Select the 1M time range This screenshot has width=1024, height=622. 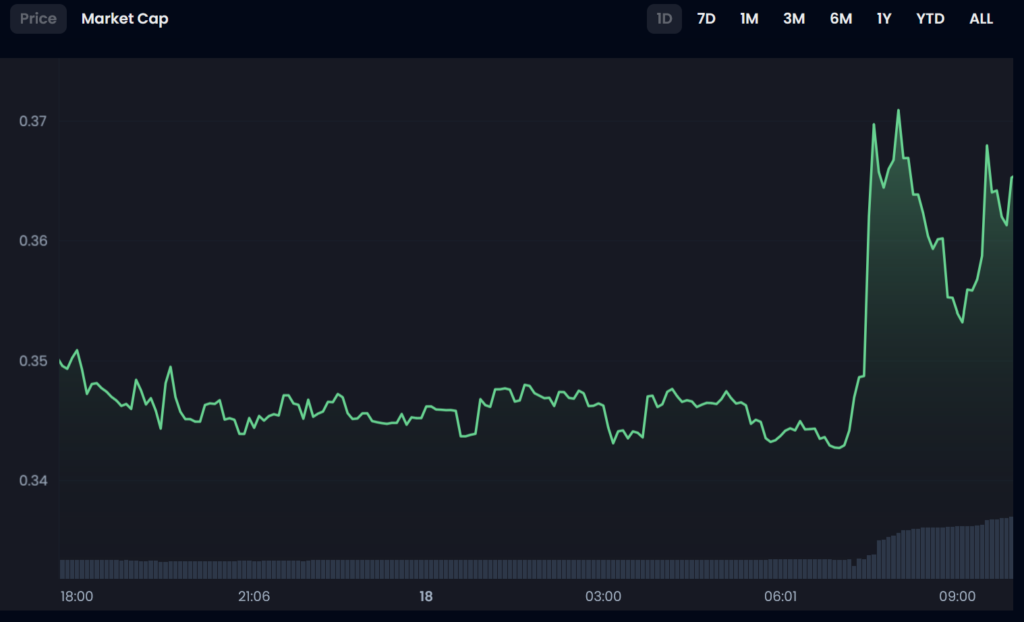[x=749, y=19]
